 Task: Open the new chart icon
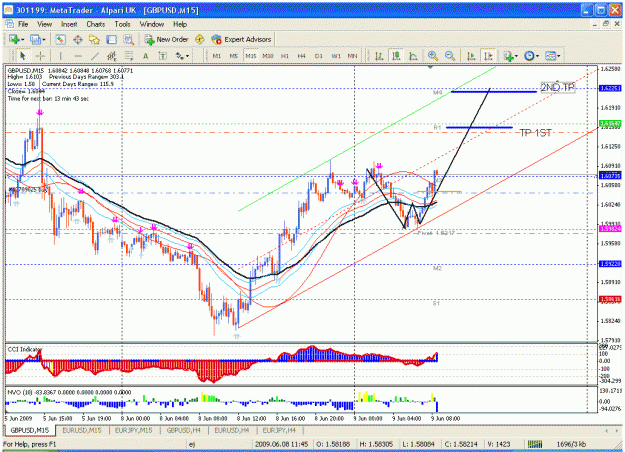tap(14, 39)
